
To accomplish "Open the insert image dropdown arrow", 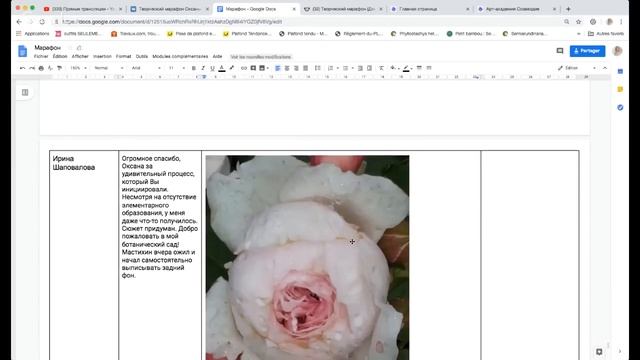I will (x=267, y=68).
